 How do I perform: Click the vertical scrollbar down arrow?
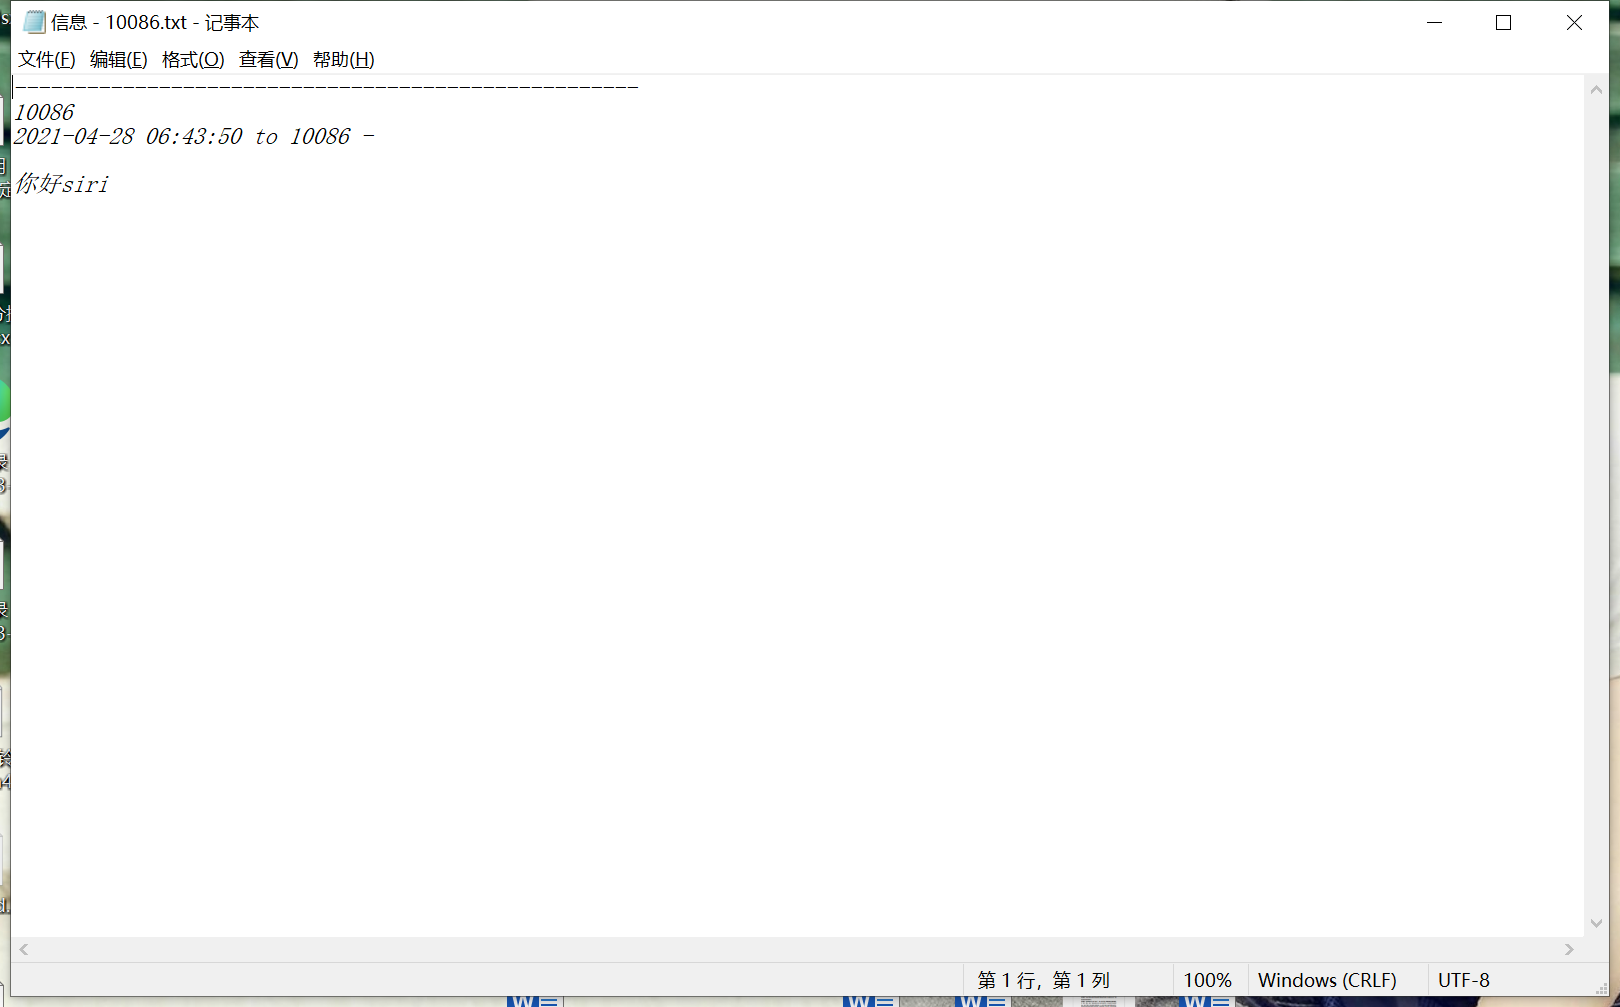1596,924
